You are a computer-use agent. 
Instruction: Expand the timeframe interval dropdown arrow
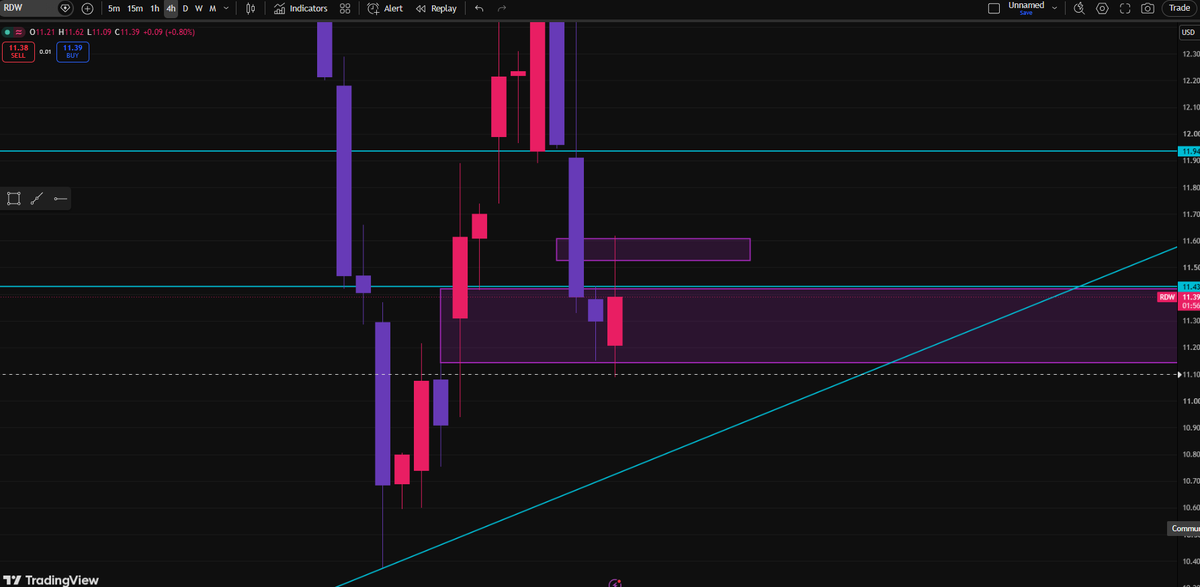pyautogui.click(x=226, y=8)
